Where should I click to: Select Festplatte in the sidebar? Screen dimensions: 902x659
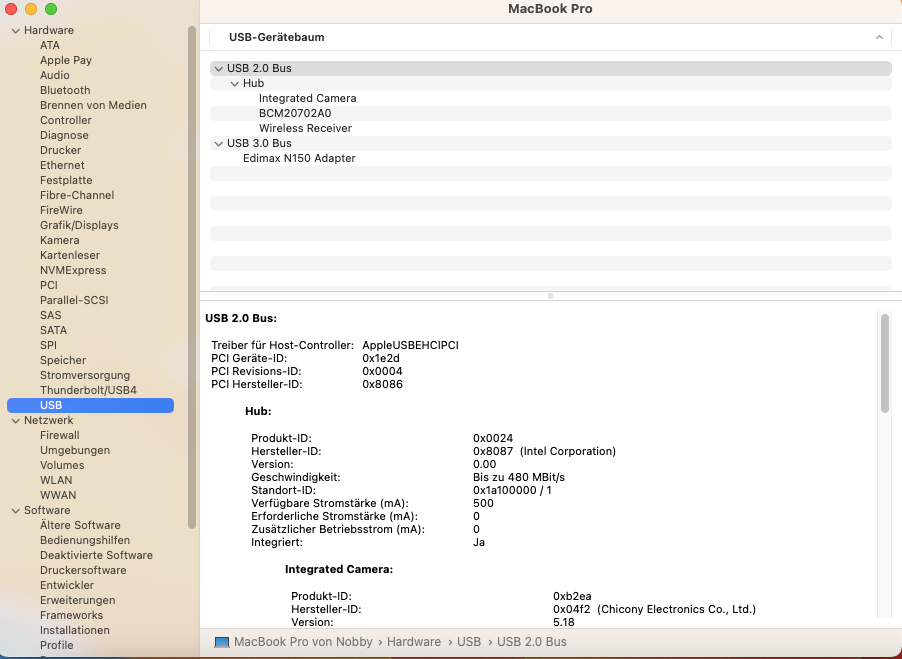pos(66,180)
